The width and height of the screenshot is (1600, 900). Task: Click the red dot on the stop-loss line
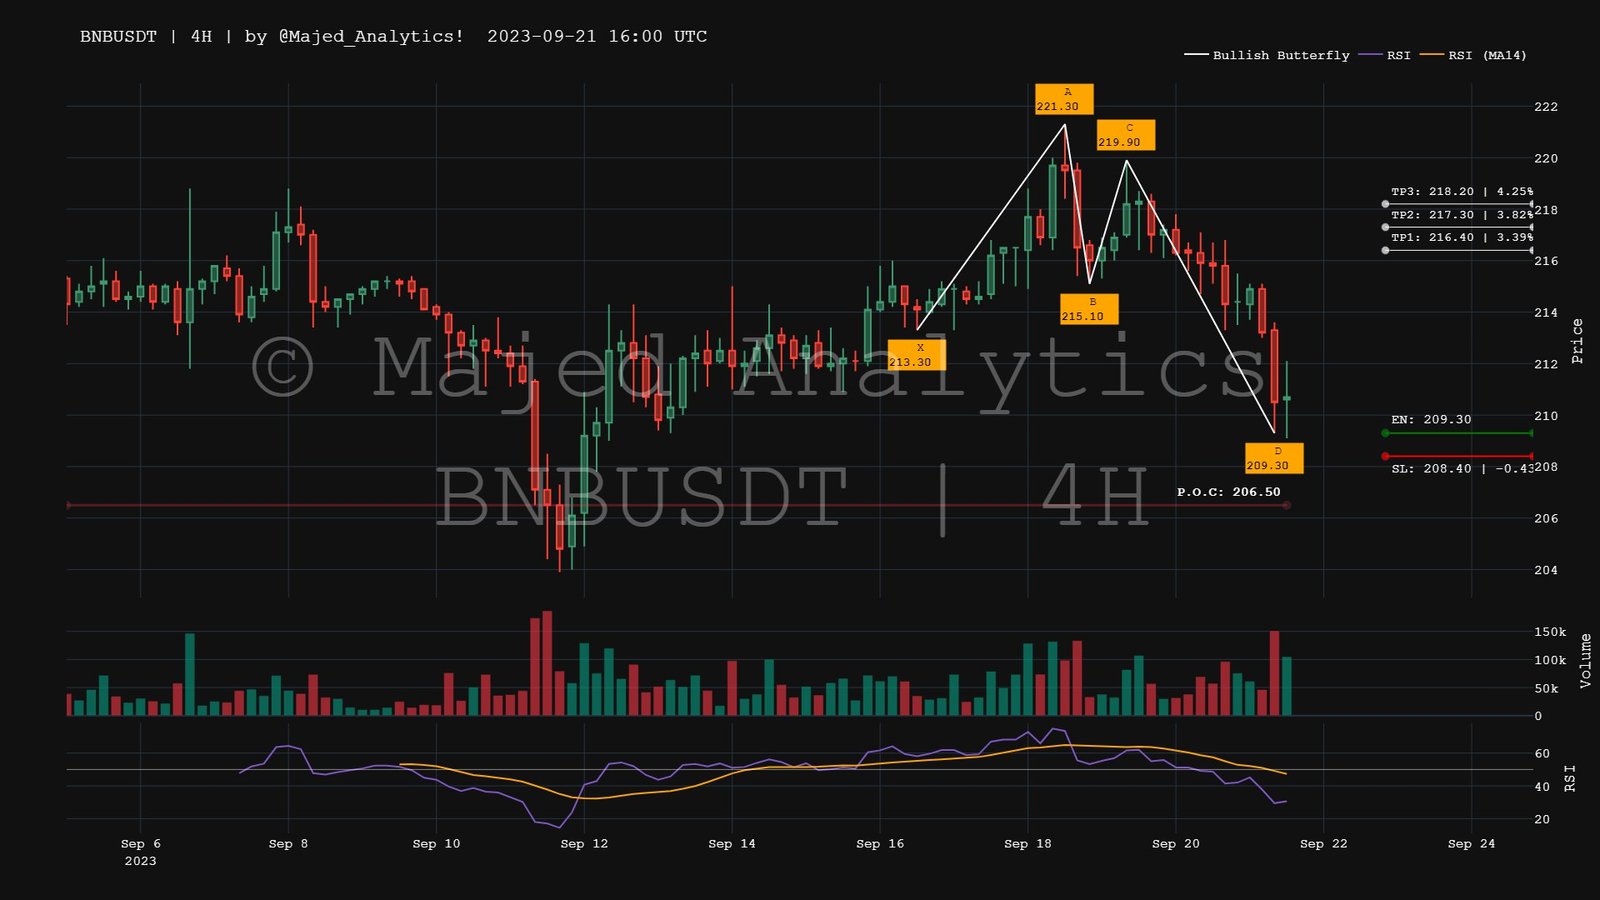pos(1385,456)
